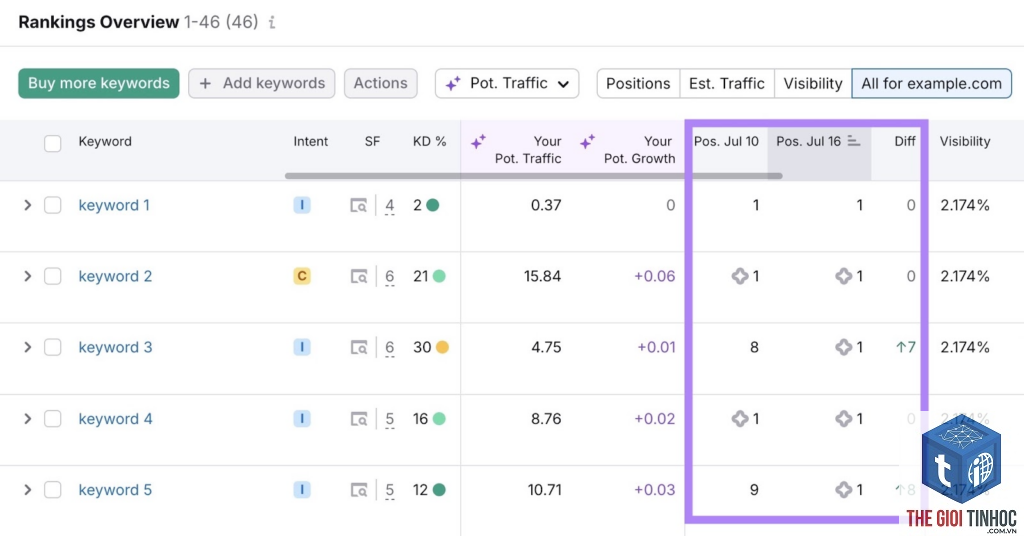
Task: Open the Pot. Traffic dropdown
Action: click(x=507, y=84)
